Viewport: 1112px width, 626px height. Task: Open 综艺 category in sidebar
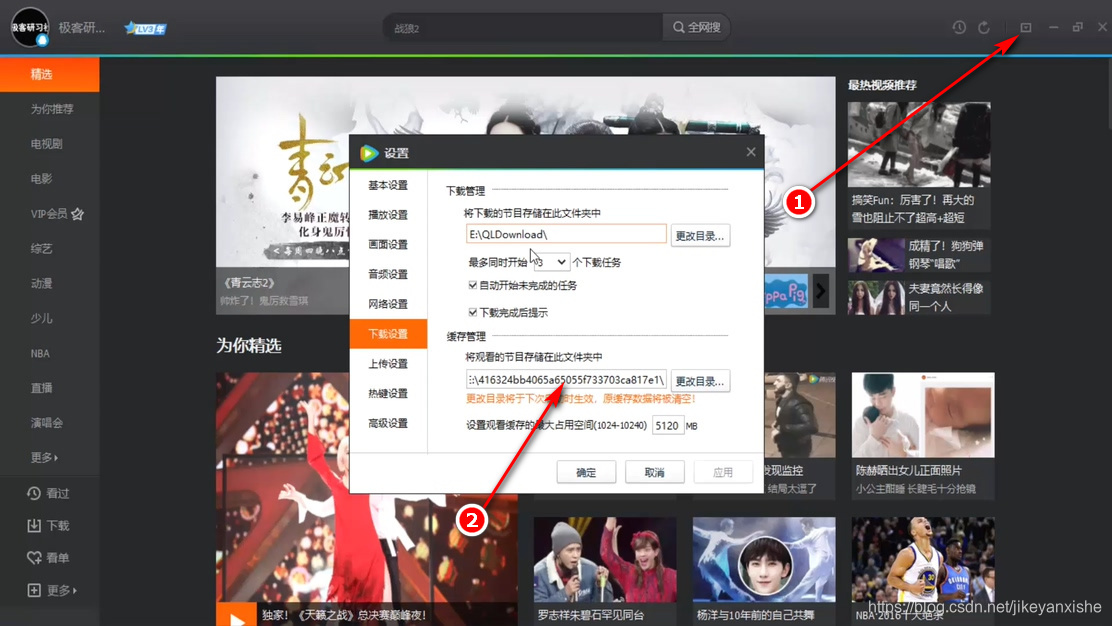click(x=41, y=249)
